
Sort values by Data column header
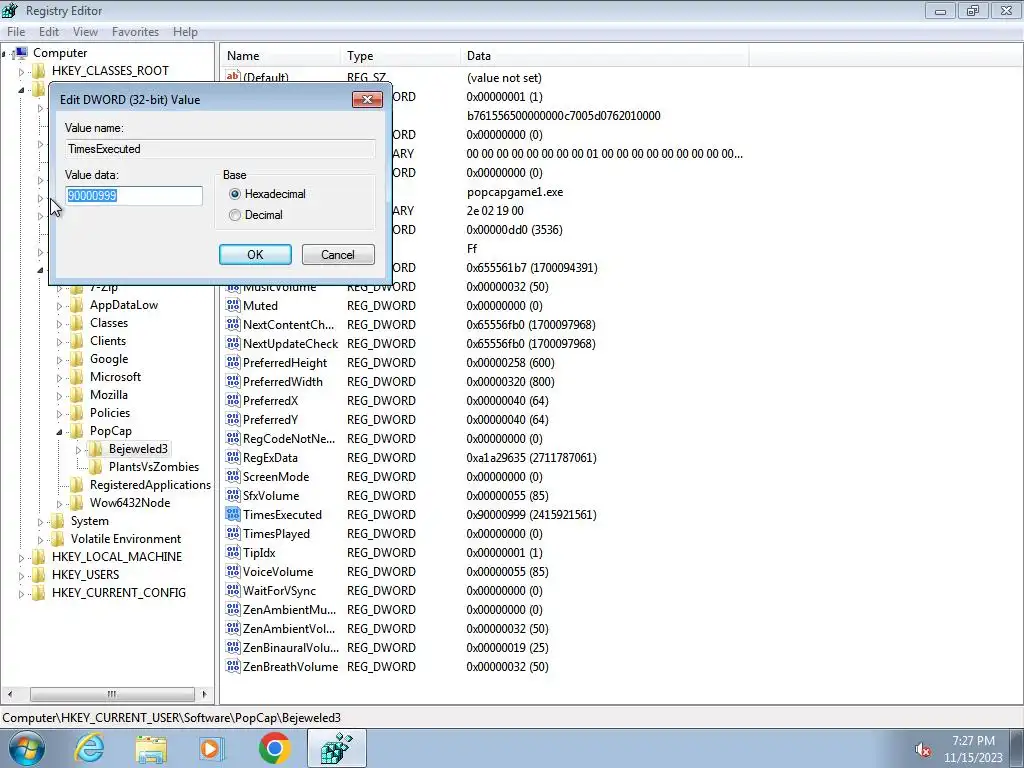pyautogui.click(x=604, y=56)
